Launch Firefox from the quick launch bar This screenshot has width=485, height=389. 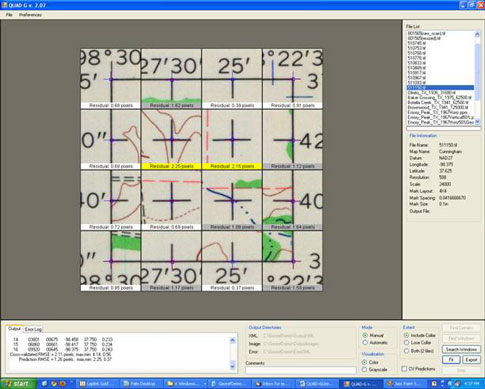[62, 384]
